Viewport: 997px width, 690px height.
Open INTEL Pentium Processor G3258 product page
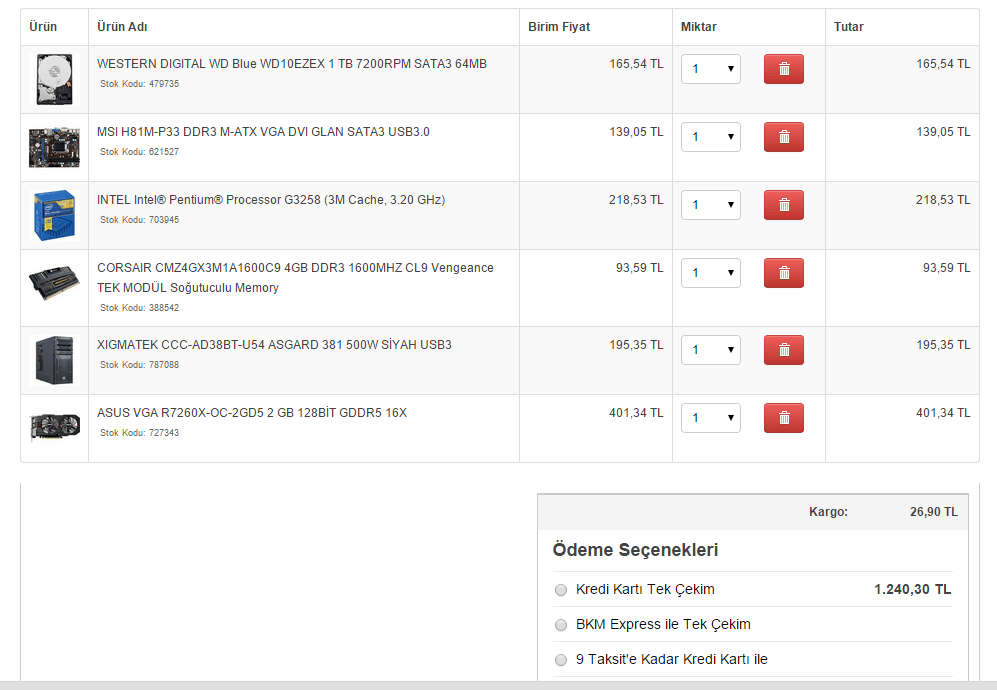pyautogui.click(x=271, y=200)
